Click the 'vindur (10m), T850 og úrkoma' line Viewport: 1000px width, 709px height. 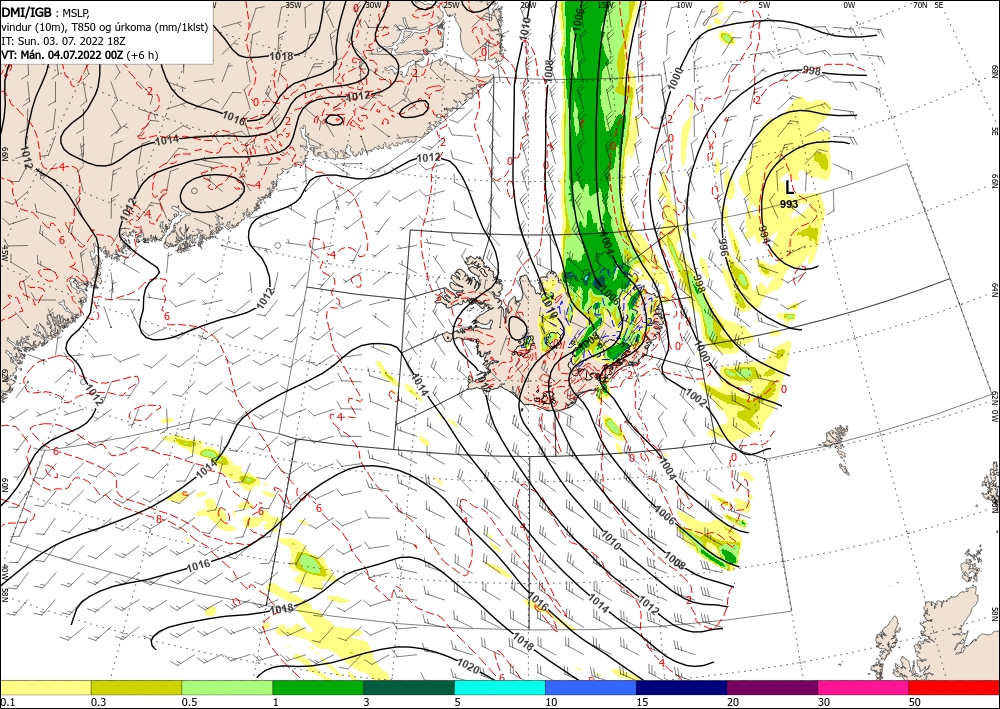point(105,27)
